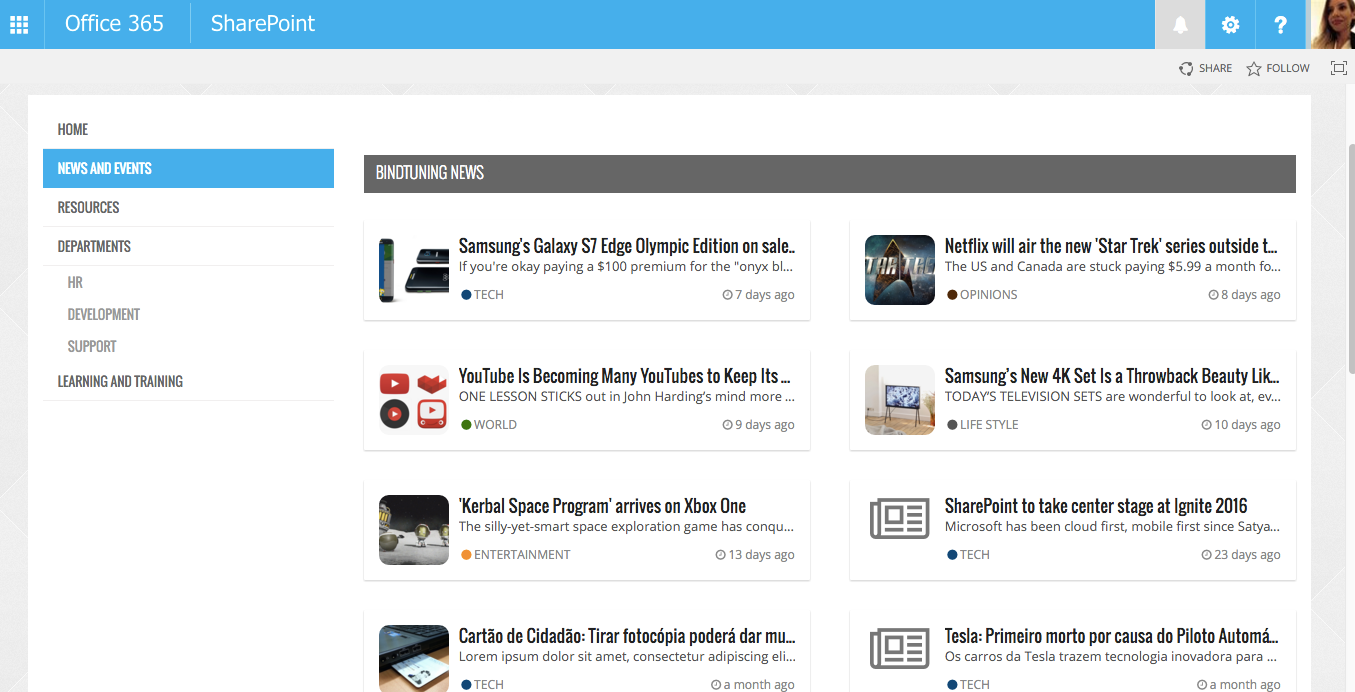Filter by WORLD tag on YouTube card

489,425
